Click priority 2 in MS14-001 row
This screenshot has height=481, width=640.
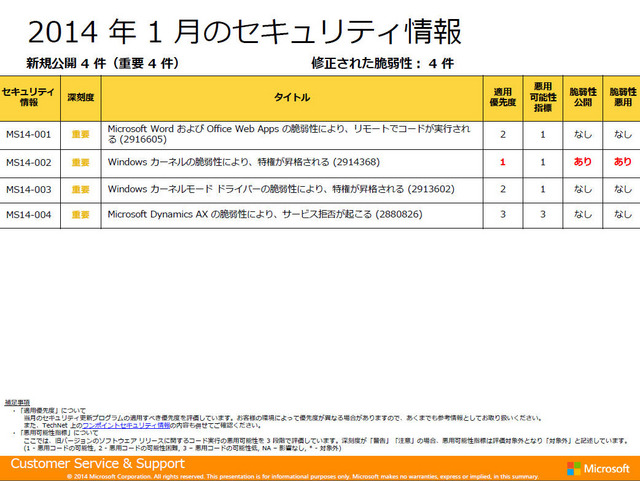click(x=503, y=134)
